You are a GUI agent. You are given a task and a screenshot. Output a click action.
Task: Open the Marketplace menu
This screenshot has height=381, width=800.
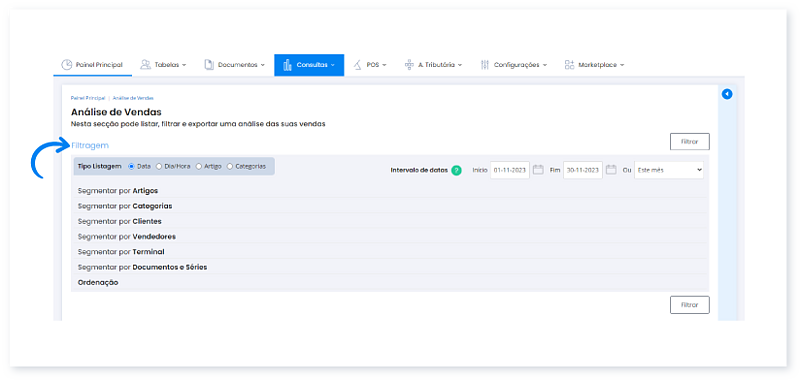(594, 65)
